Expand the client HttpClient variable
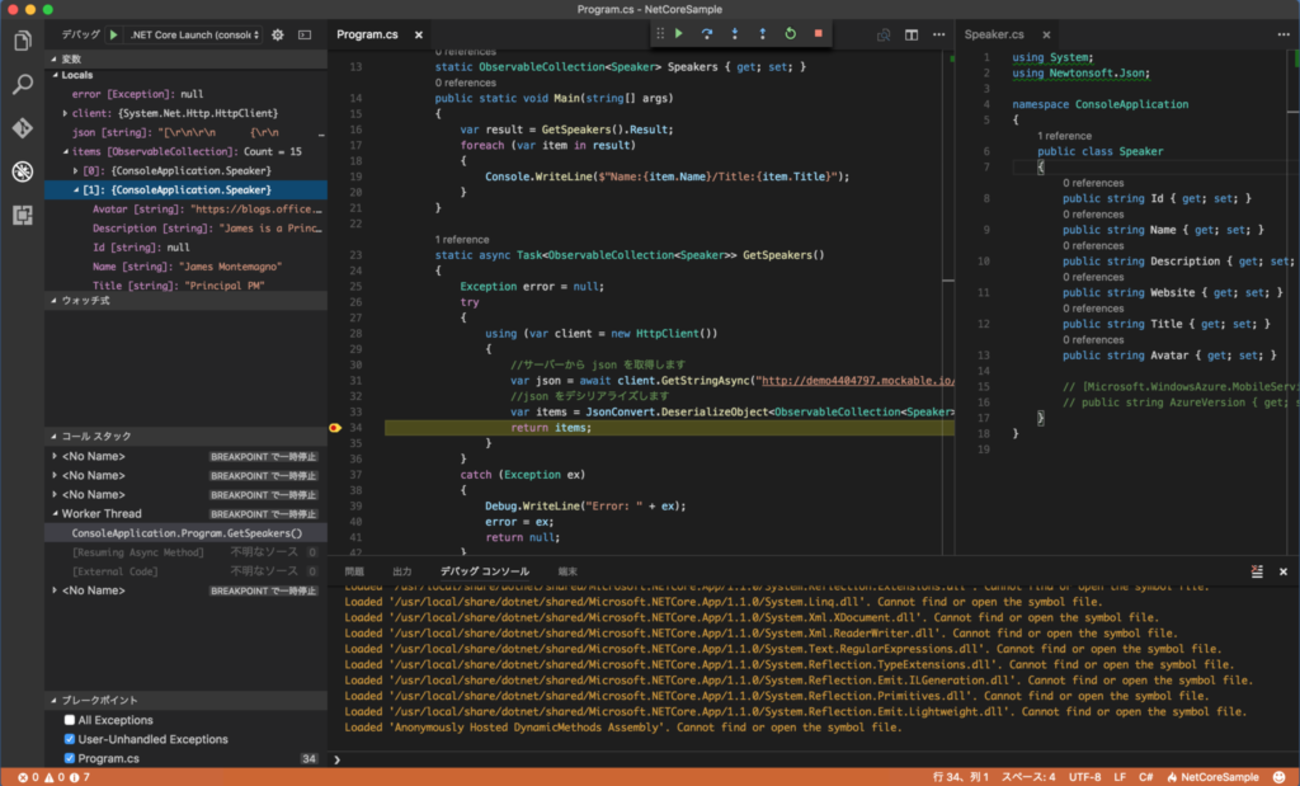1300x786 pixels. click(x=66, y=113)
